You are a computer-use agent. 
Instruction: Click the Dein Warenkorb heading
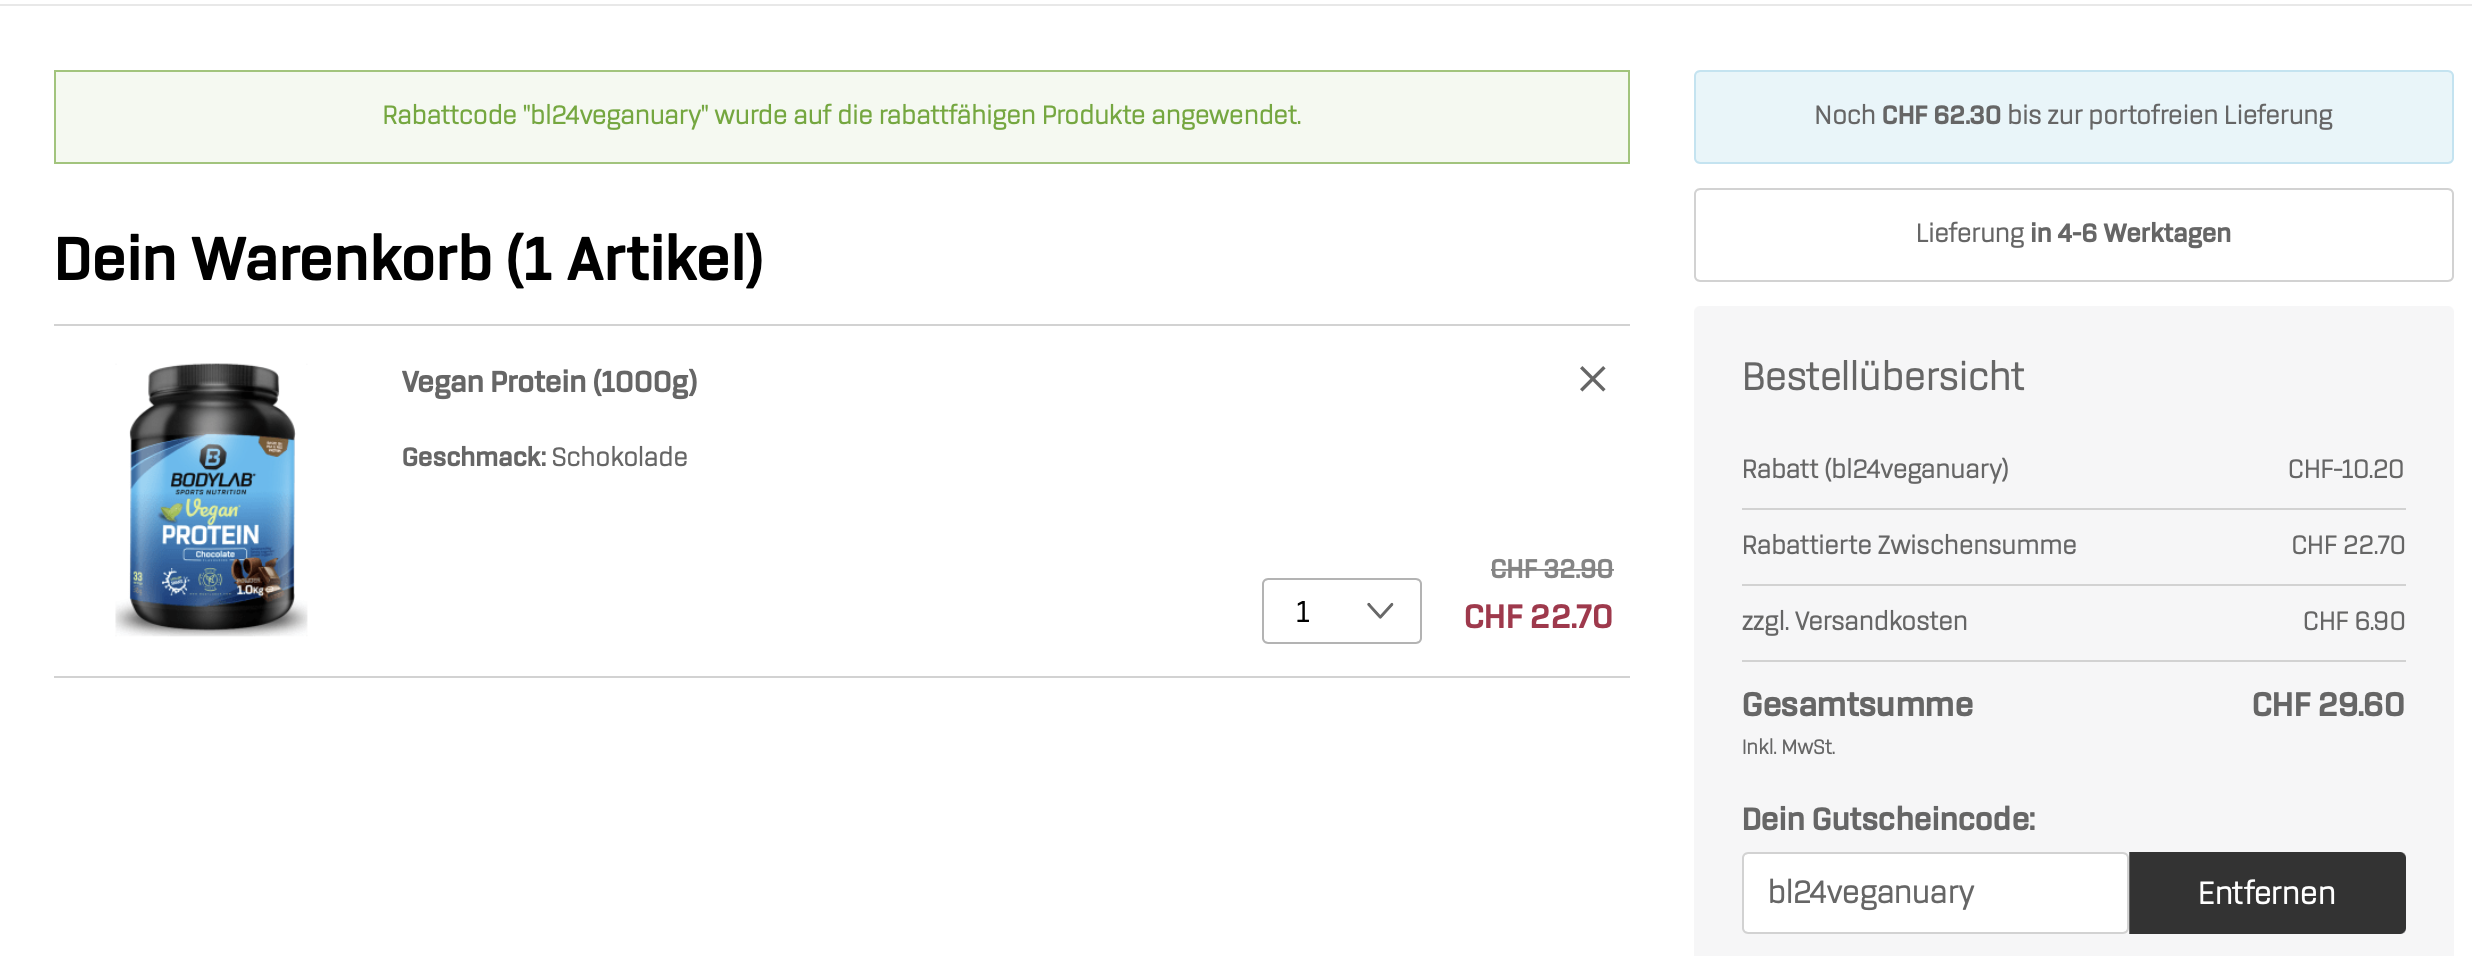coord(409,259)
